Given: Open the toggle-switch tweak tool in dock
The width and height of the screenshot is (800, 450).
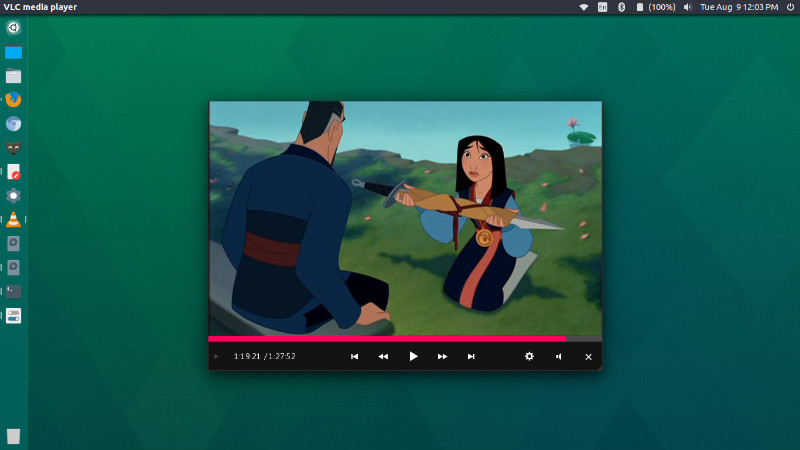Looking at the screenshot, I should pos(13,316).
